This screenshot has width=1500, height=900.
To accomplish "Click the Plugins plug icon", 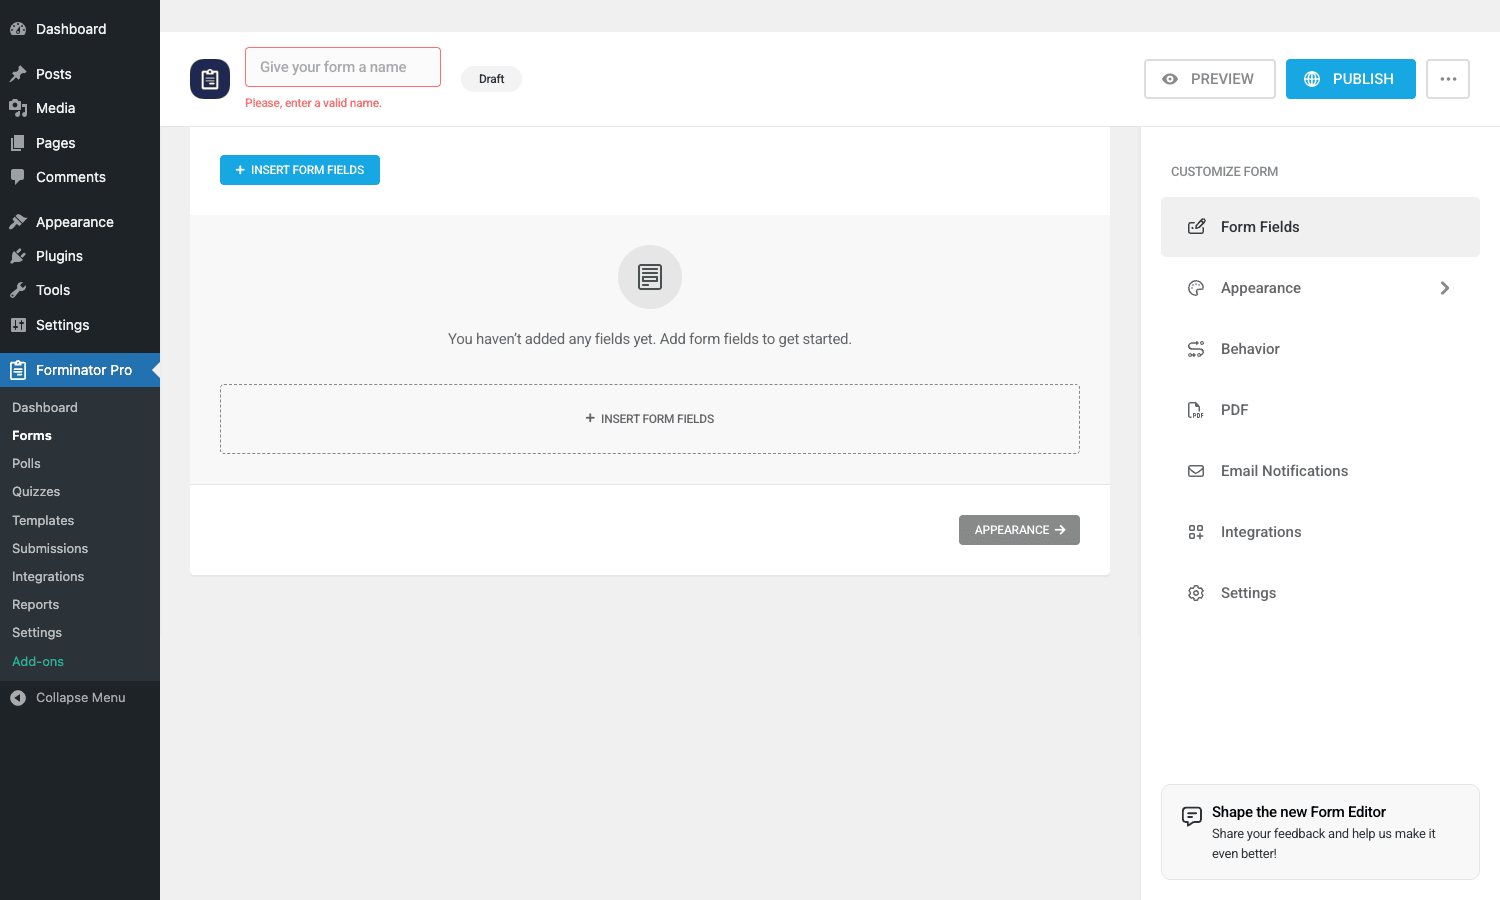I will (18, 256).
